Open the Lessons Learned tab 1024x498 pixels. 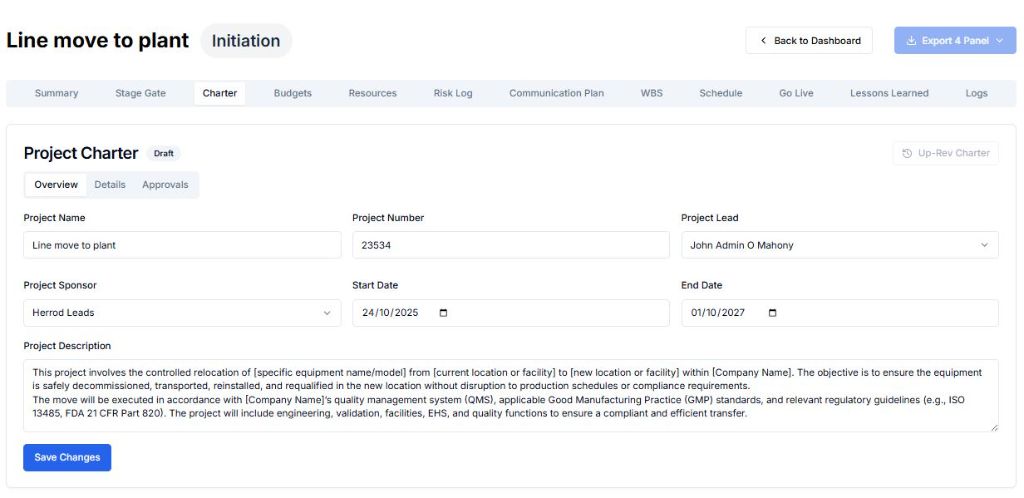click(x=889, y=93)
